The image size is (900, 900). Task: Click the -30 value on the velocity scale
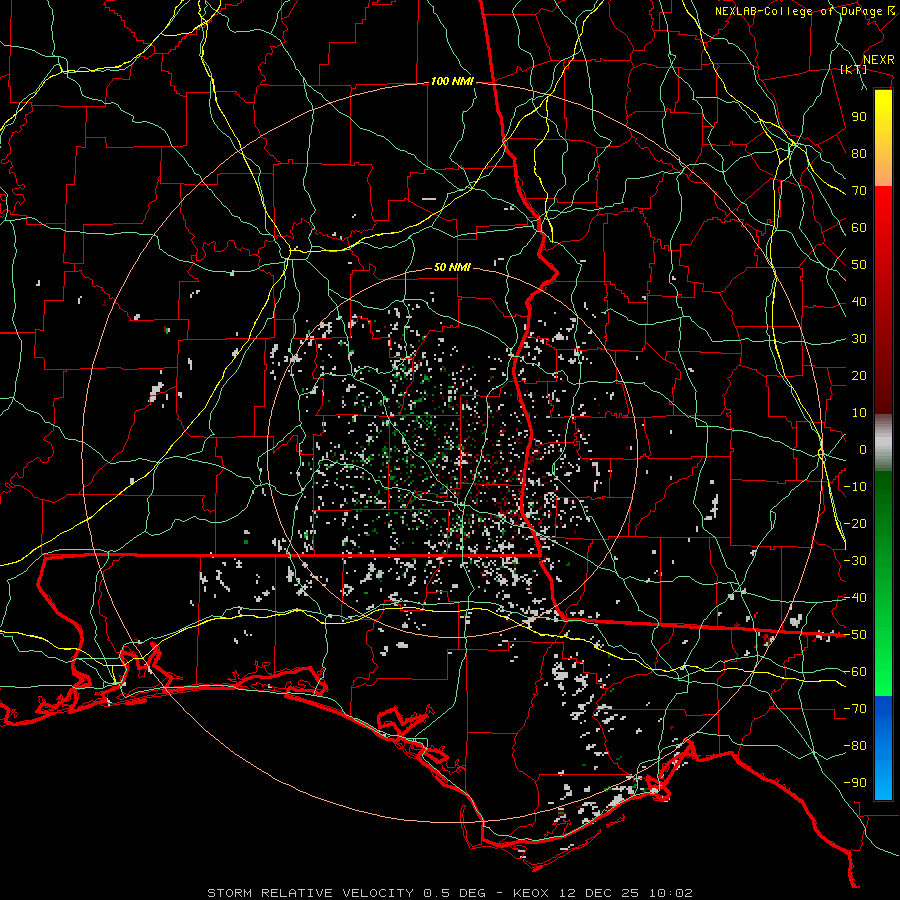[855, 561]
